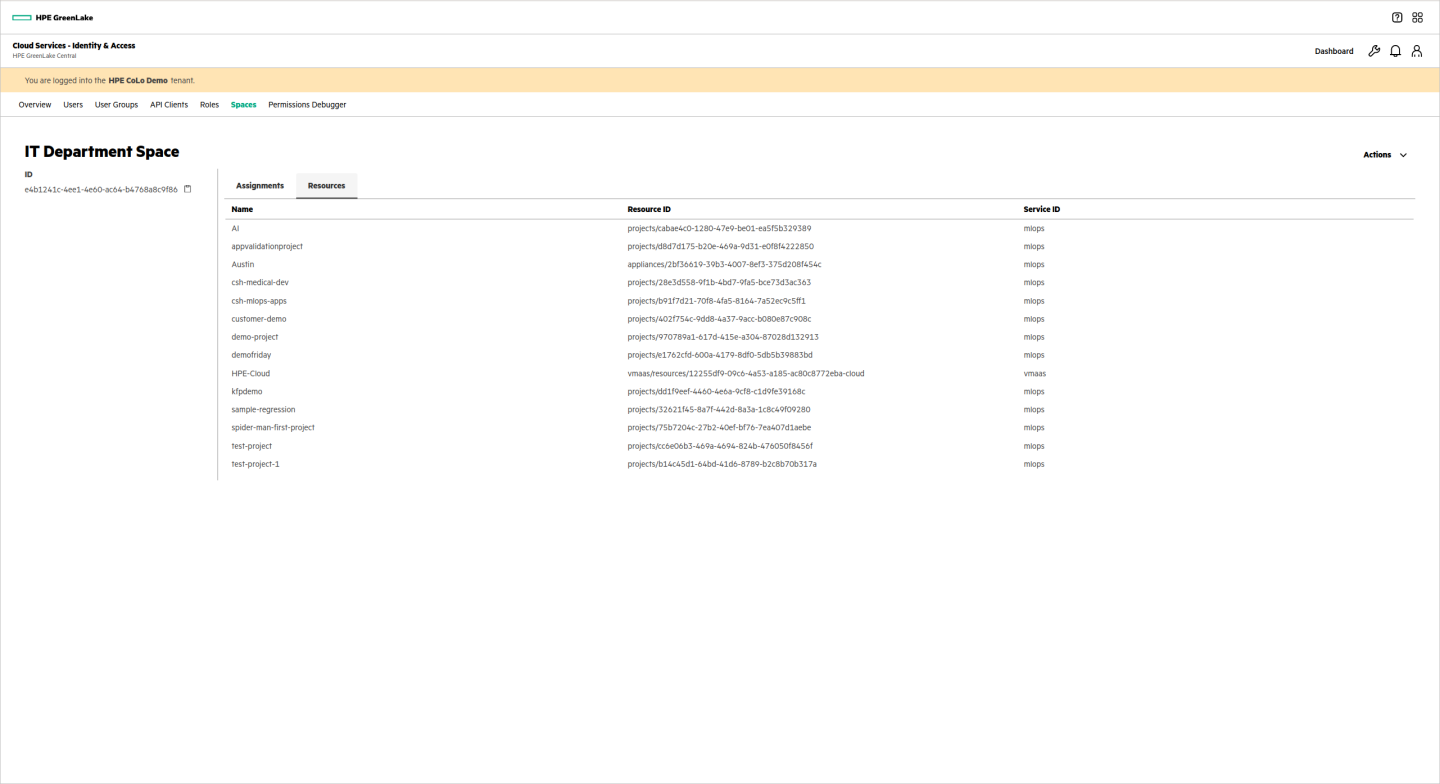Open the user profile icon
The image size is (1440, 784).
click(1417, 51)
